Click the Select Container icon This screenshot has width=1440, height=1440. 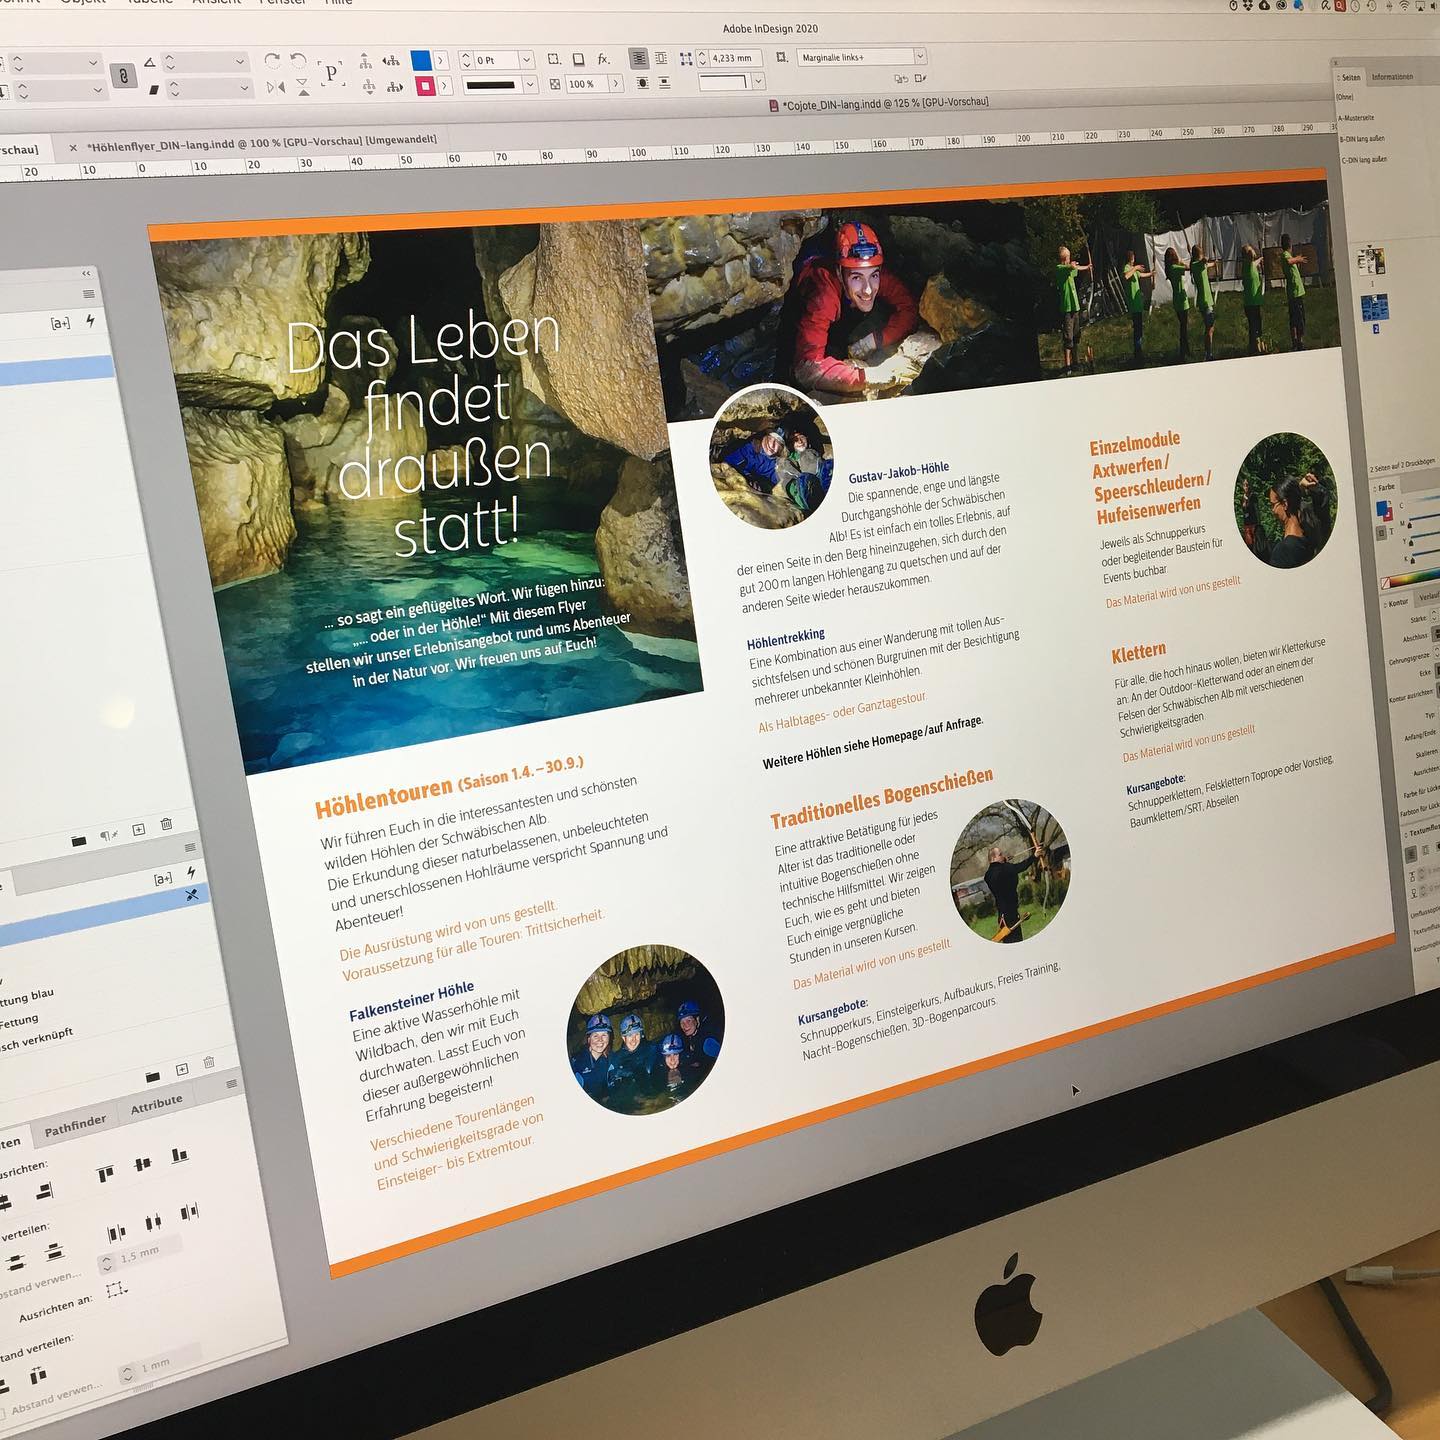[366, 61]
